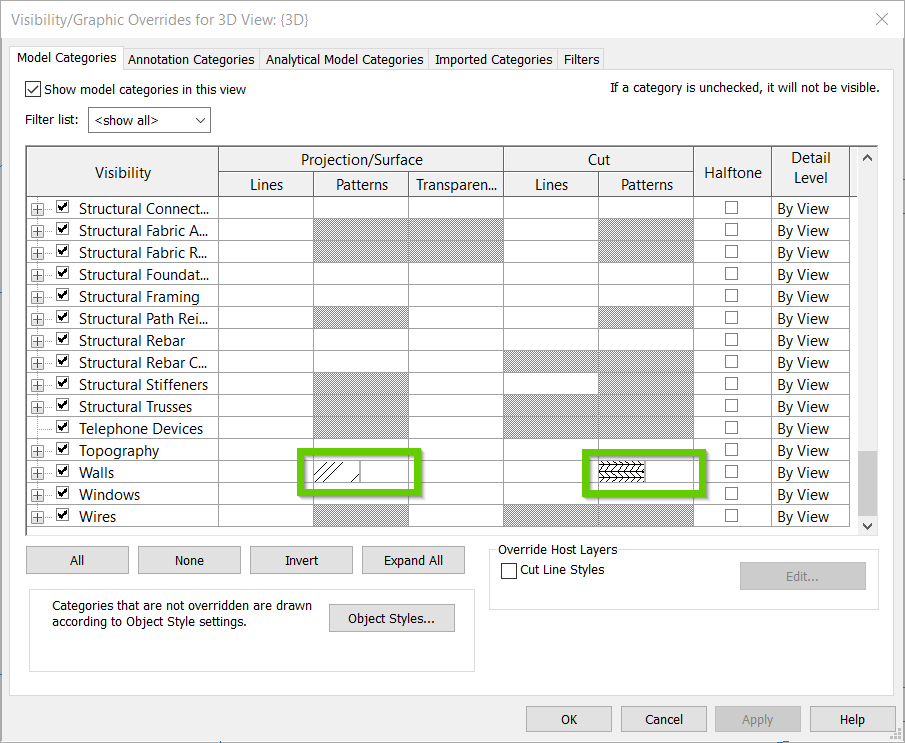Click the Invert button
The image size is (905, 743).
(301, 560)
